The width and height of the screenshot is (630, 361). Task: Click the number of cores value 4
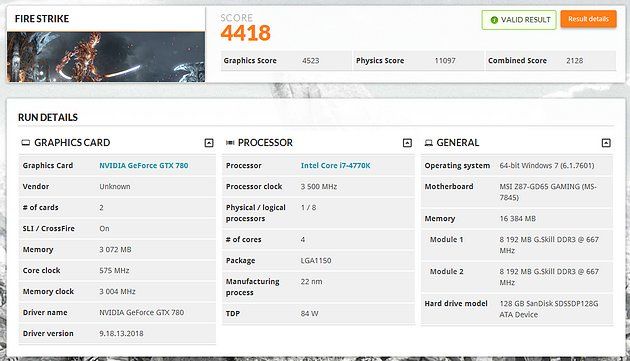point(303,240)
